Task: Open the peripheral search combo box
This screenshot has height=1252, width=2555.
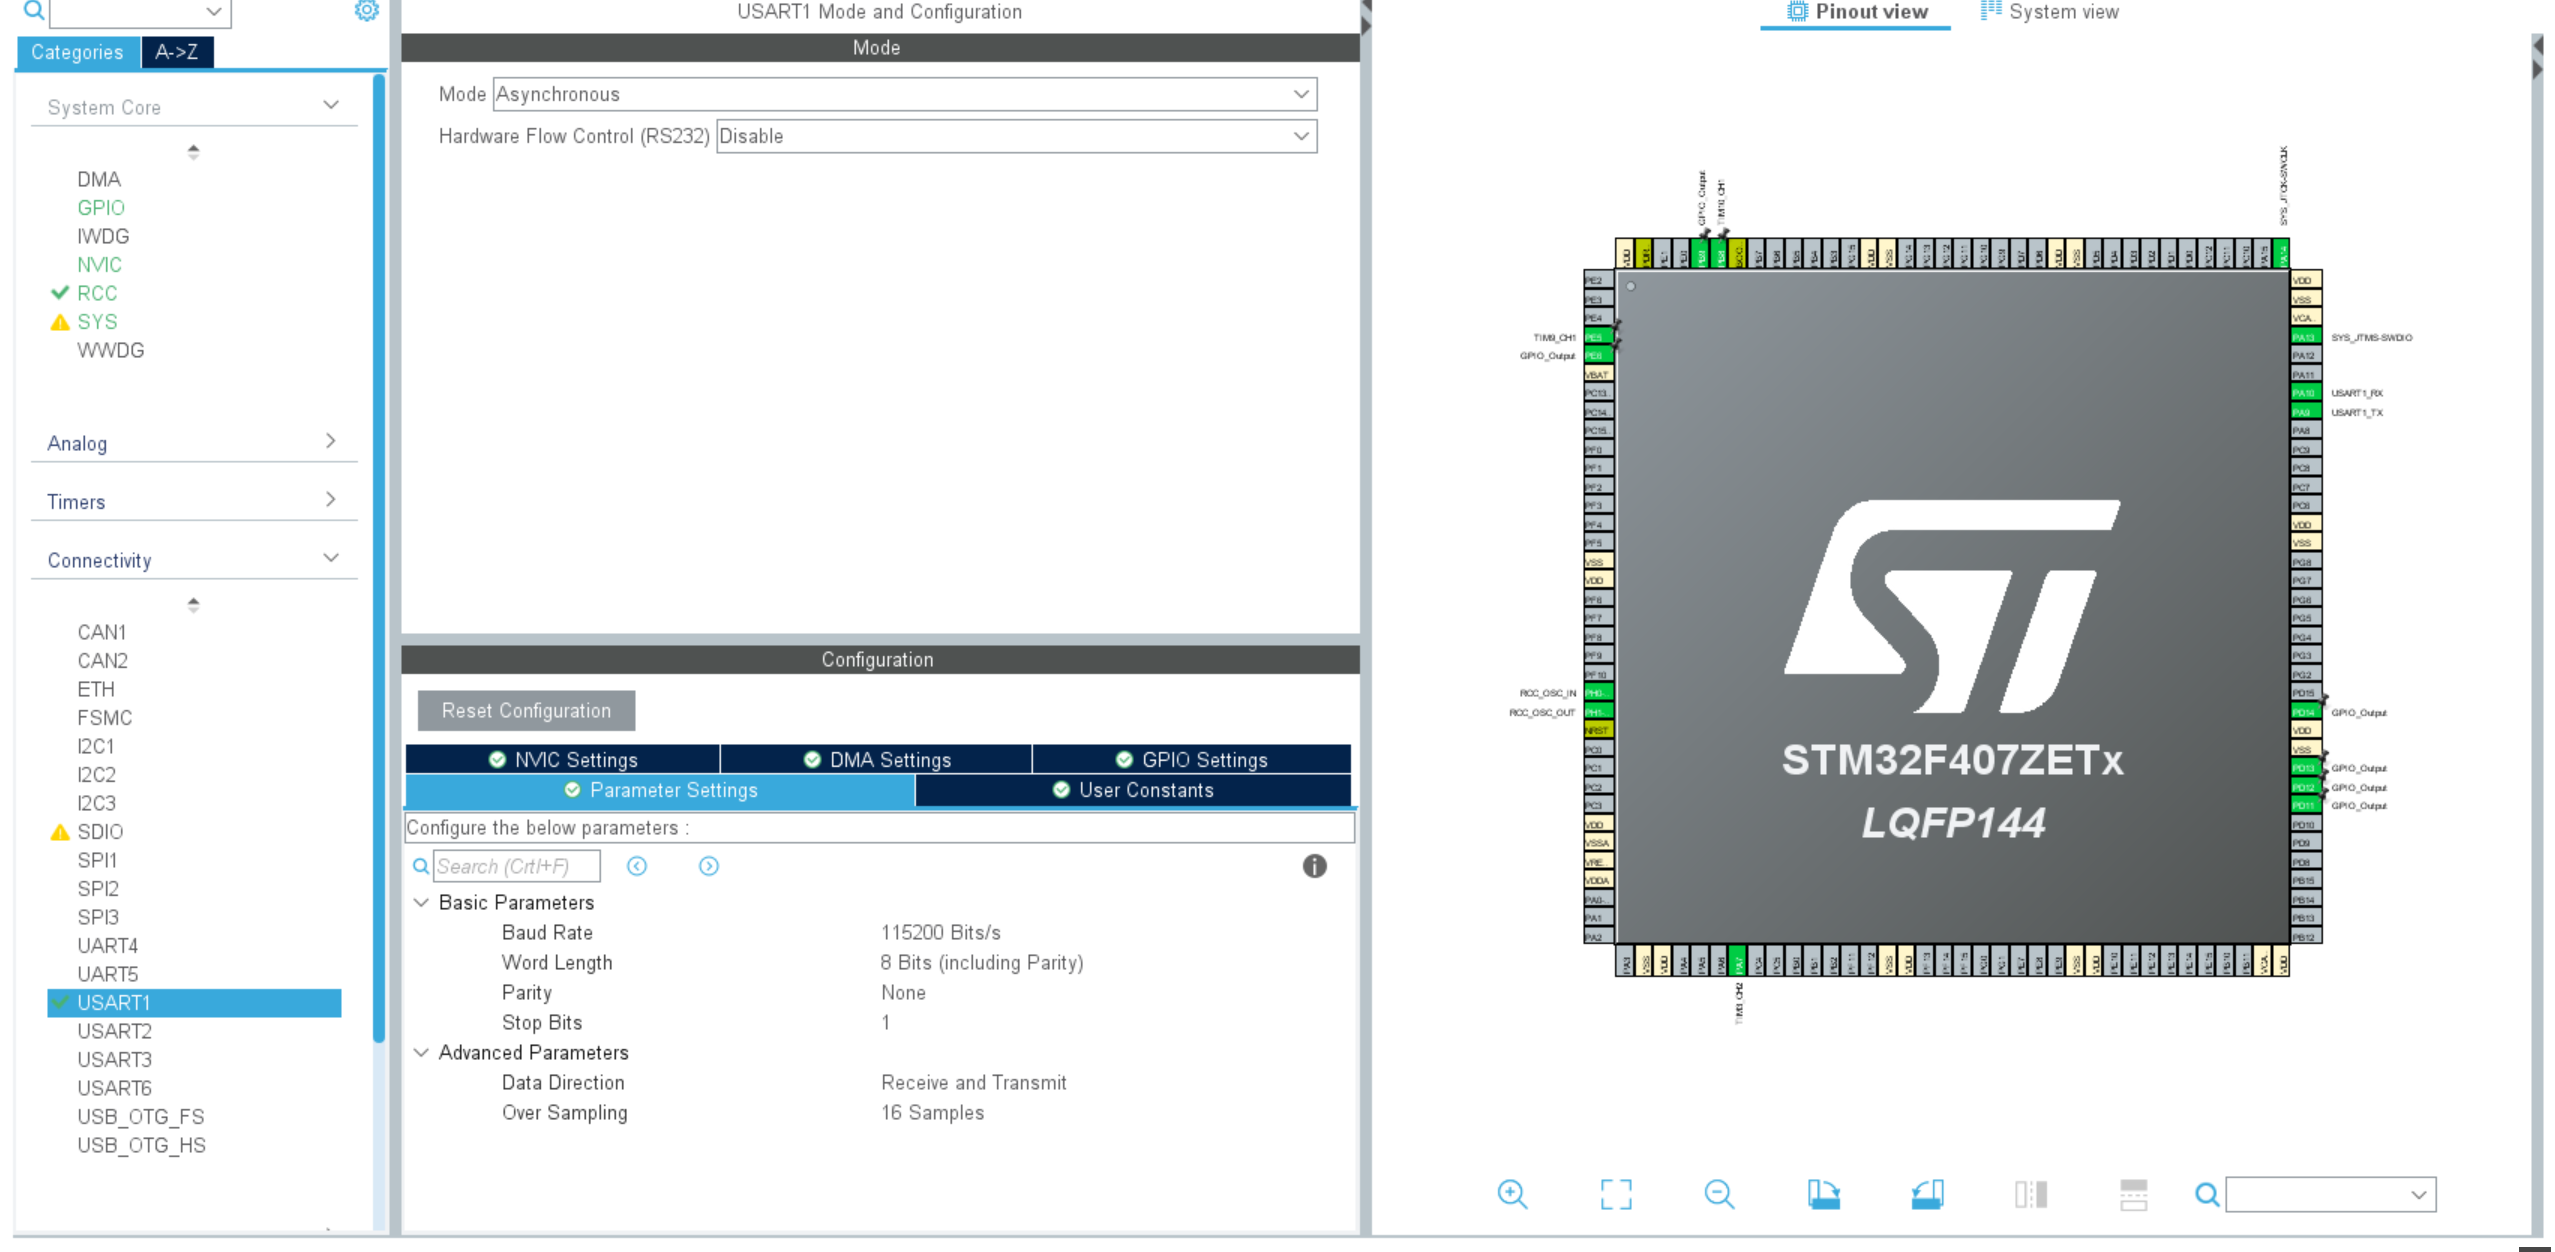Action: pos(140,12)
